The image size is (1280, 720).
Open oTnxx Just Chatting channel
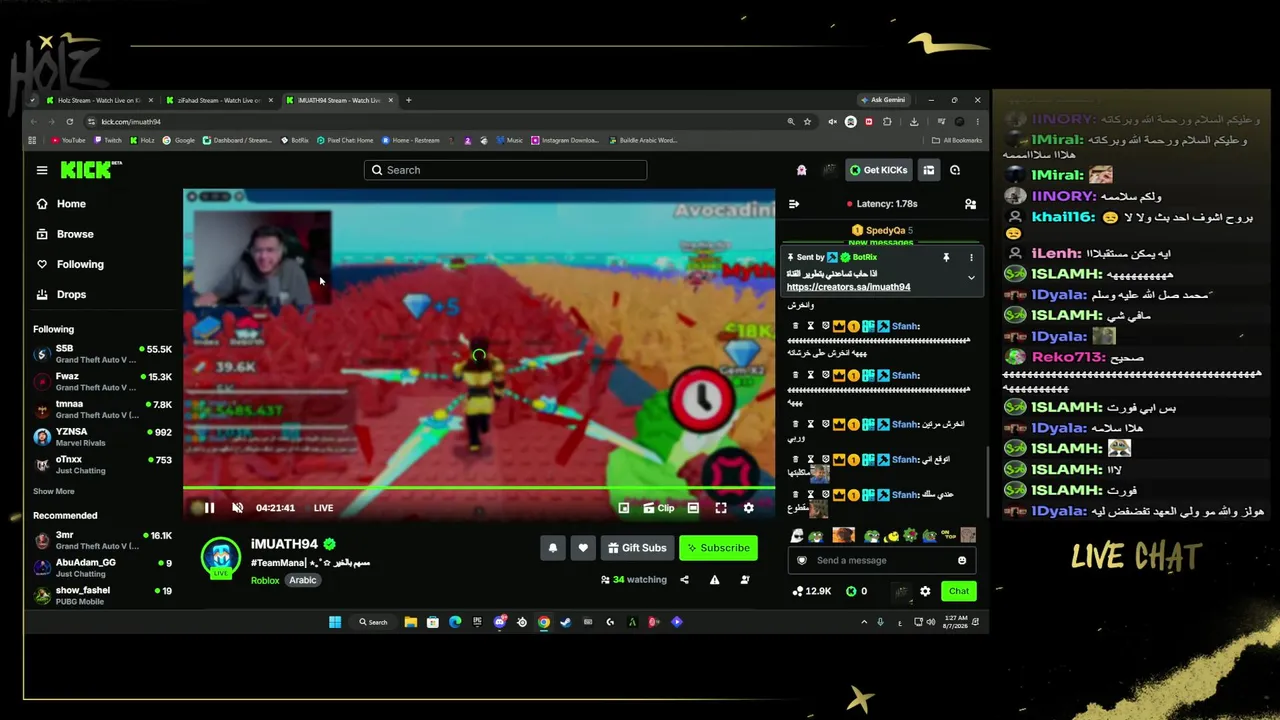coord(103,464)
